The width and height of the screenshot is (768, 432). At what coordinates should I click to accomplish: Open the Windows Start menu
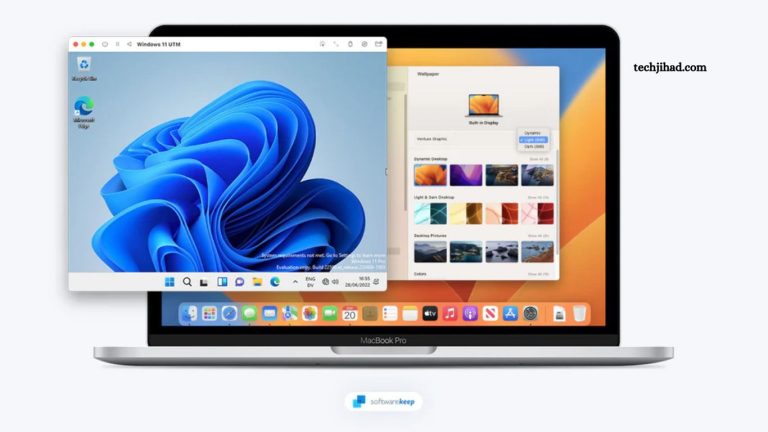169,282
